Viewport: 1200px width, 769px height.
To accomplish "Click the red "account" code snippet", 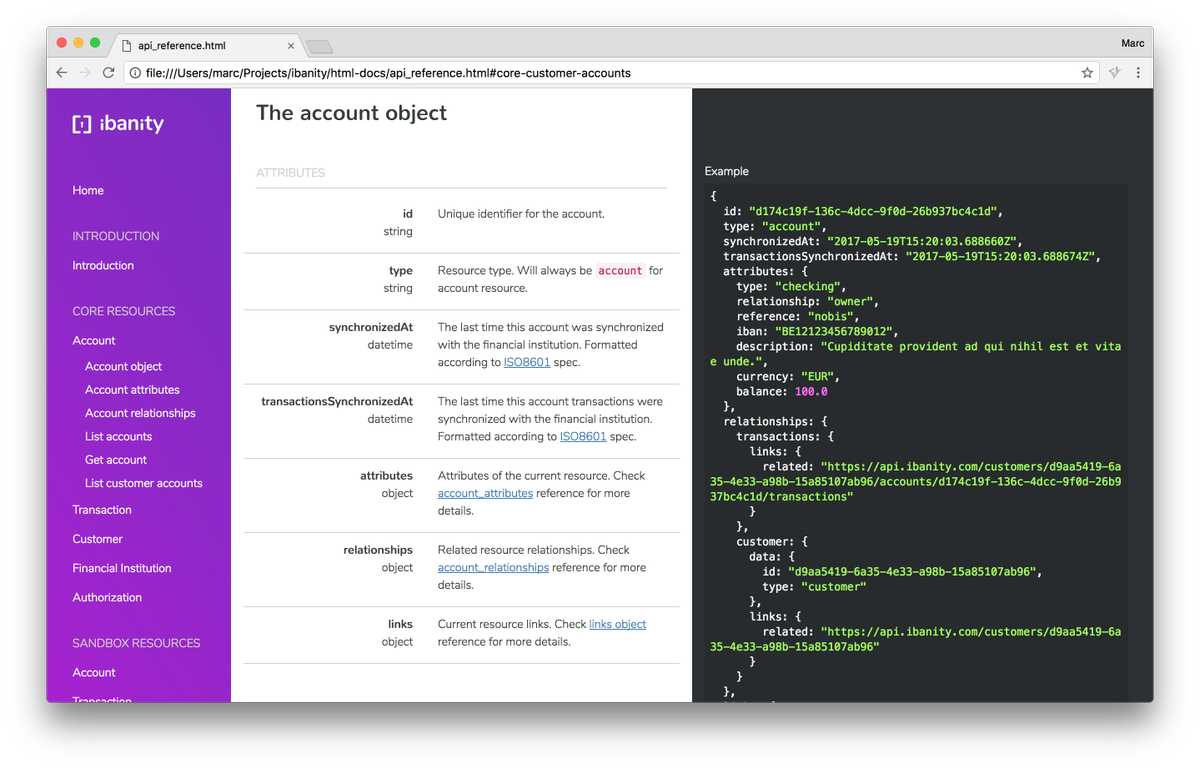I will click(620, 271).
